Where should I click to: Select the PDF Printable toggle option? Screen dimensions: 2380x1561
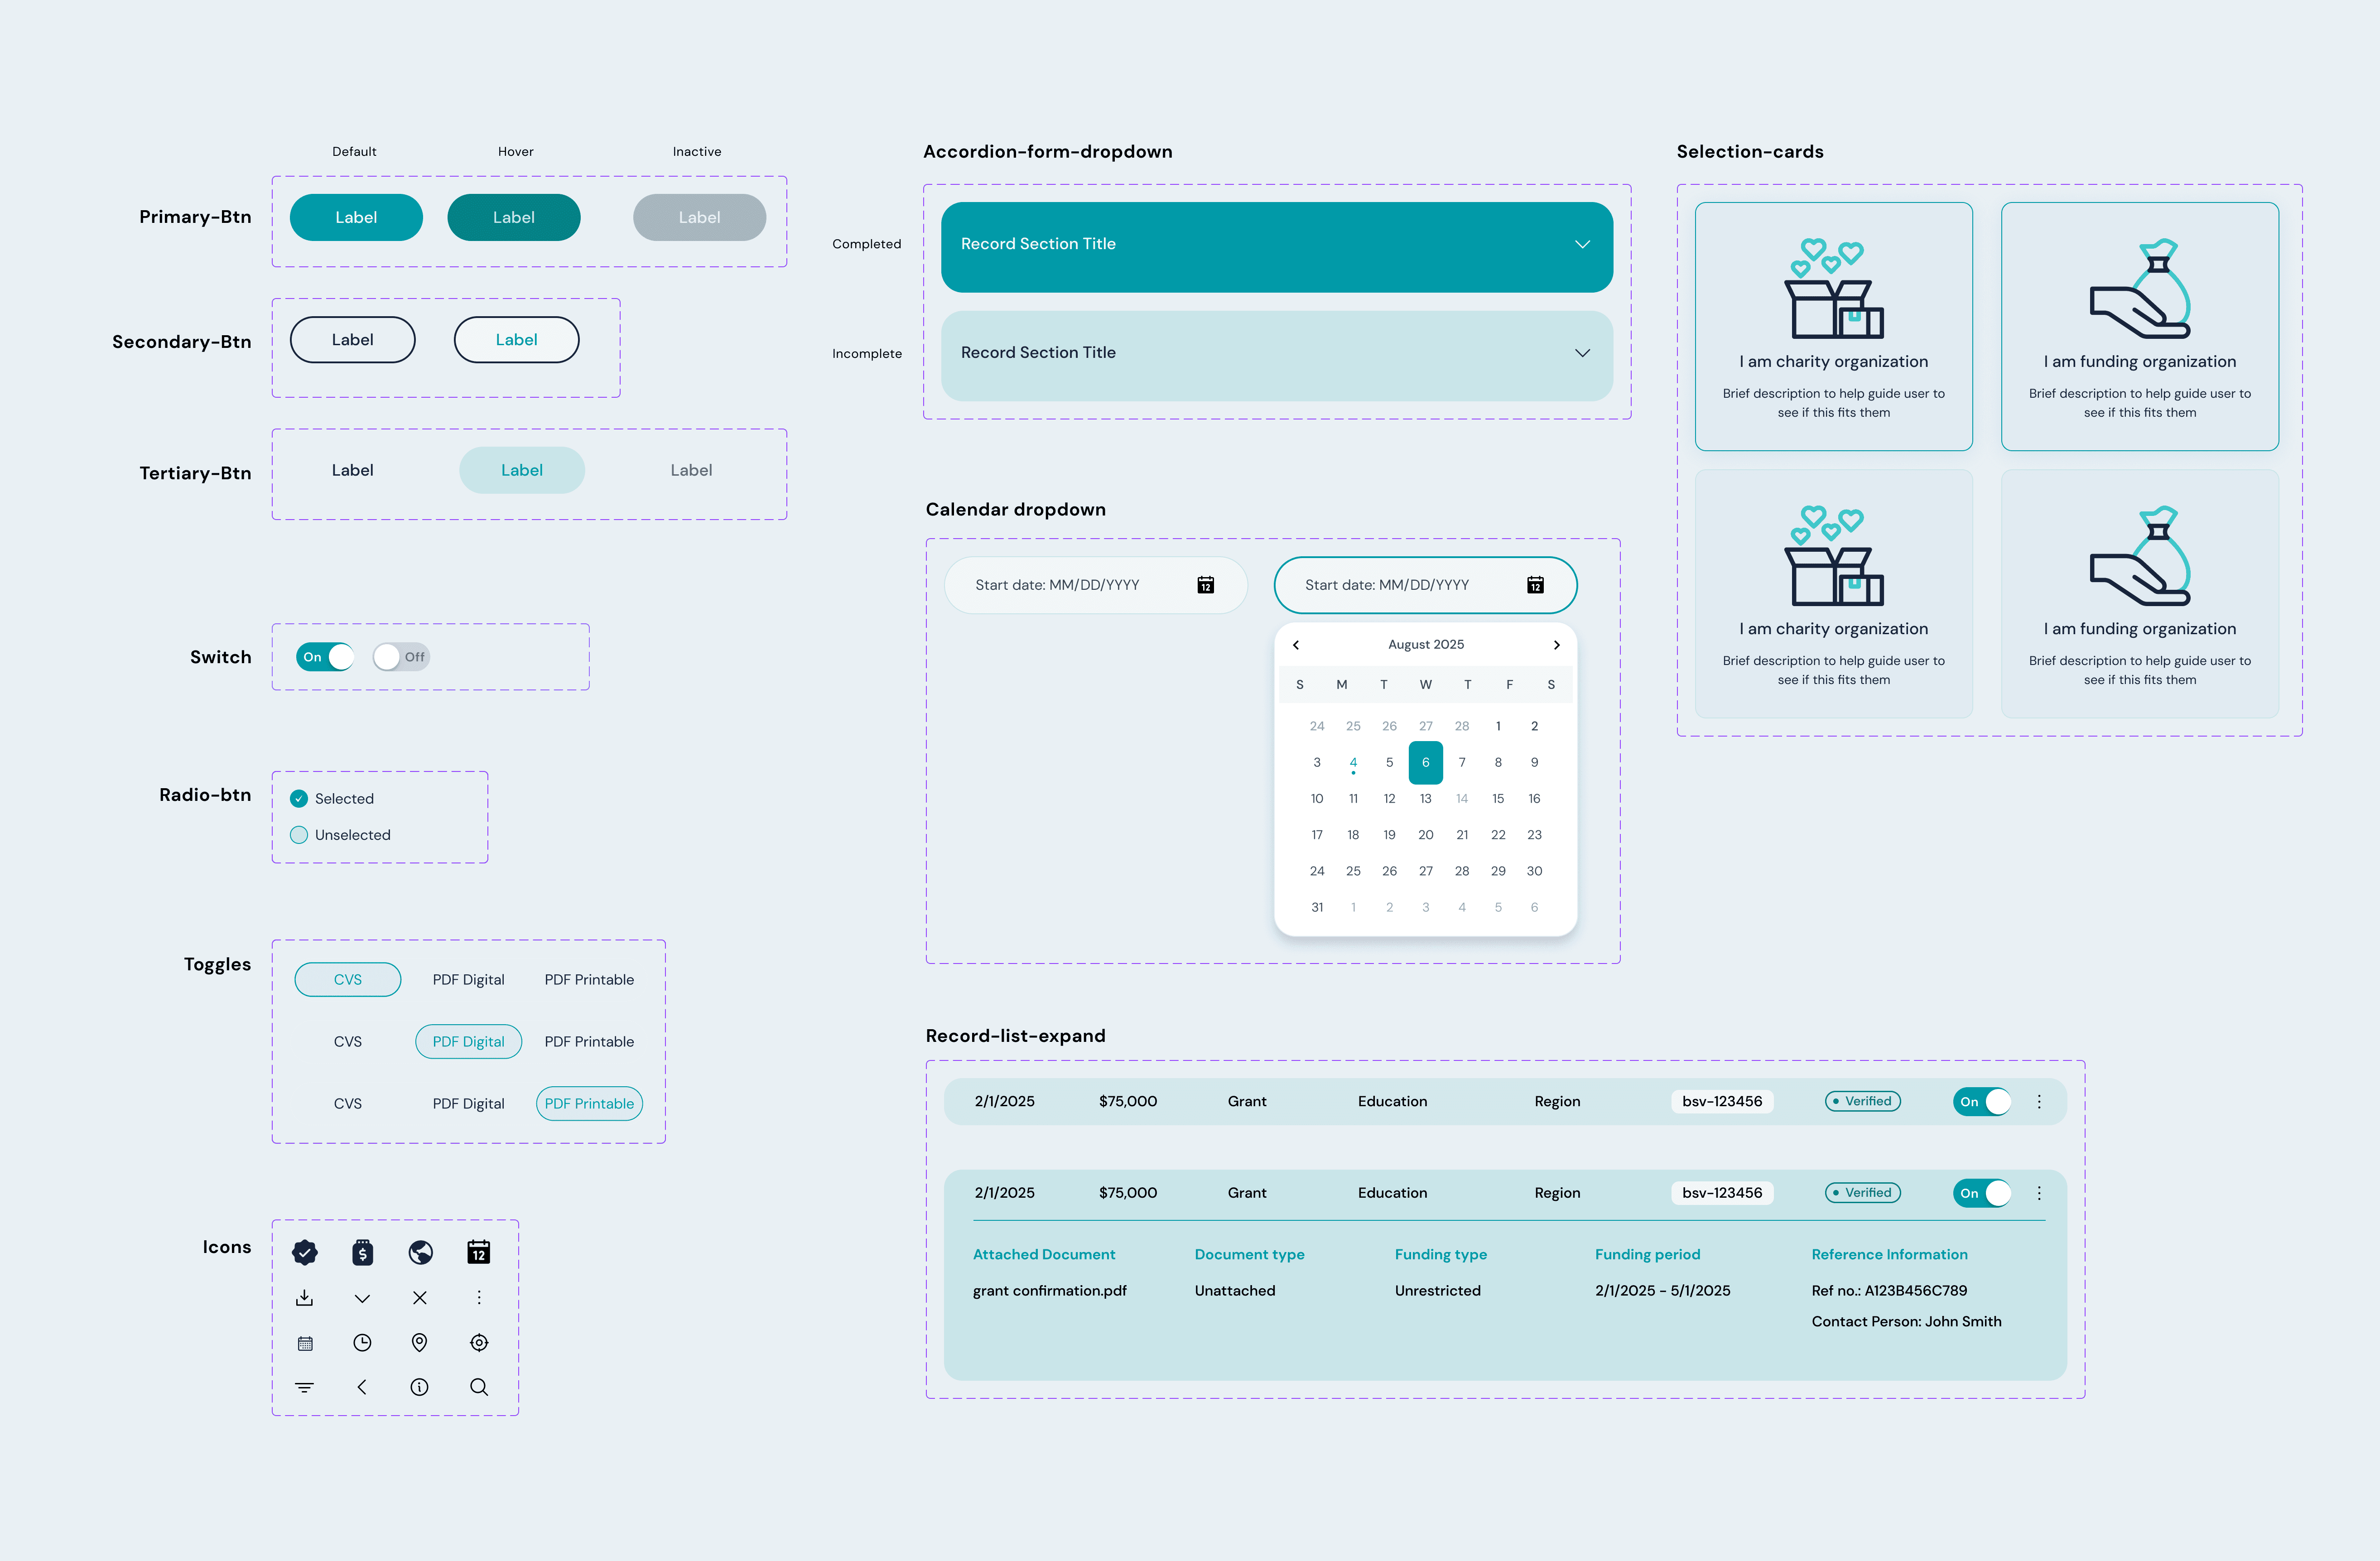pos(589,1103)
